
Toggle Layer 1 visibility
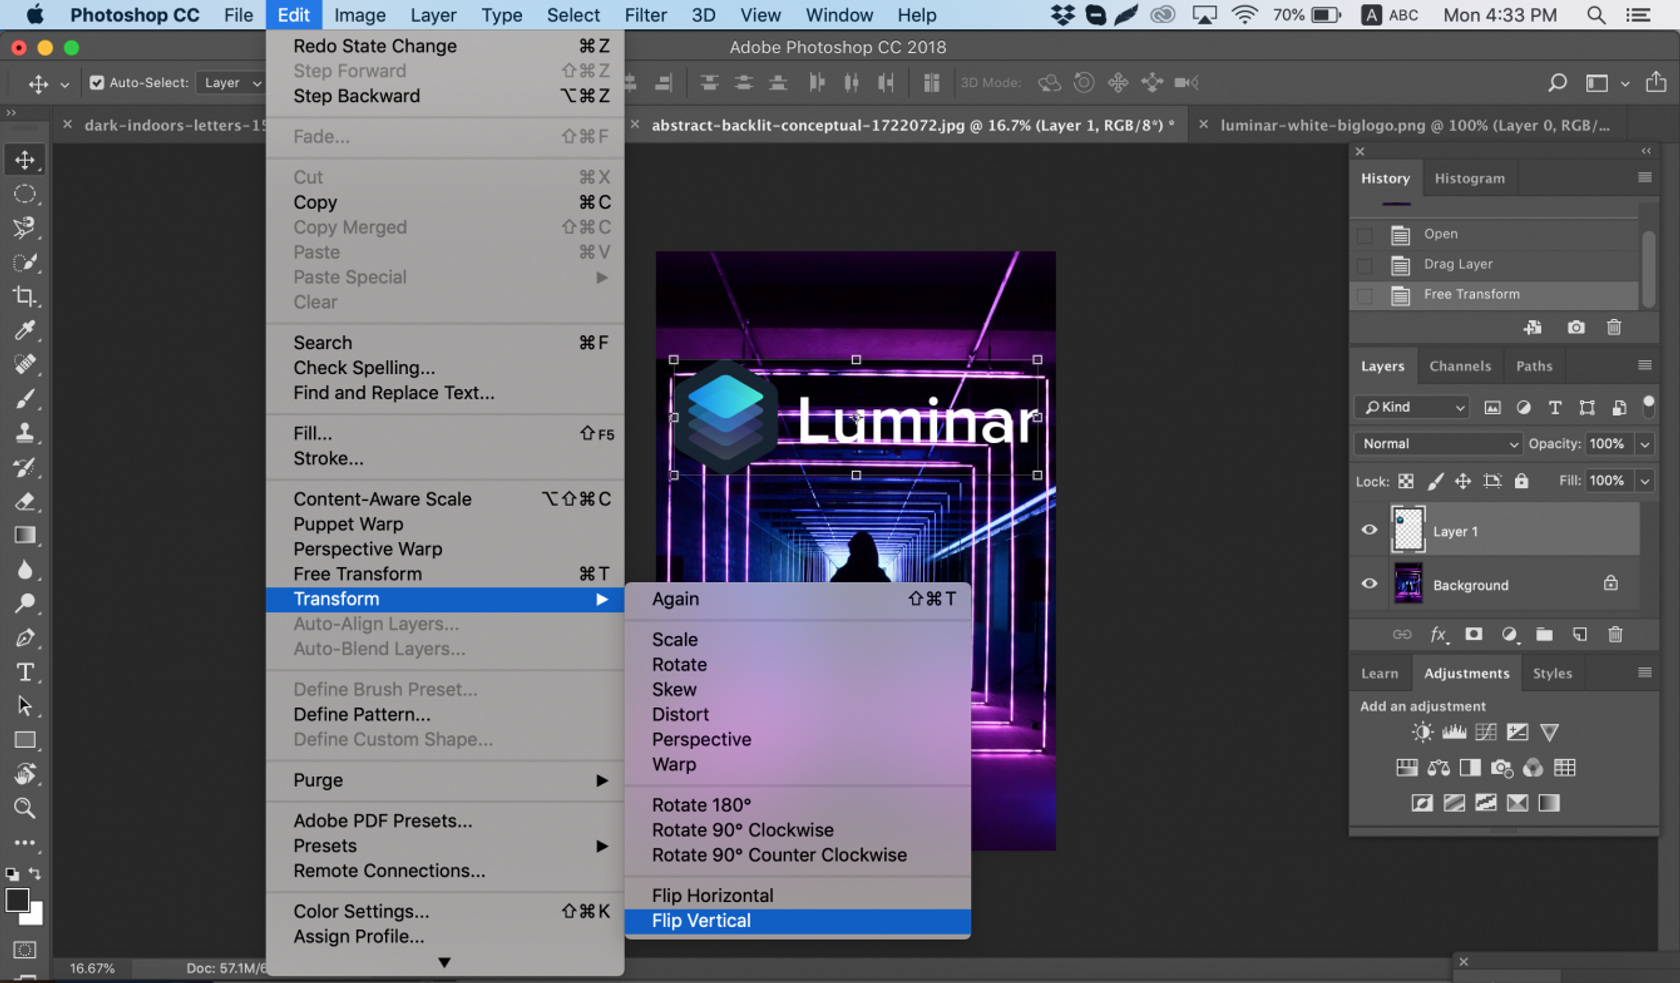coord(1367,530)
